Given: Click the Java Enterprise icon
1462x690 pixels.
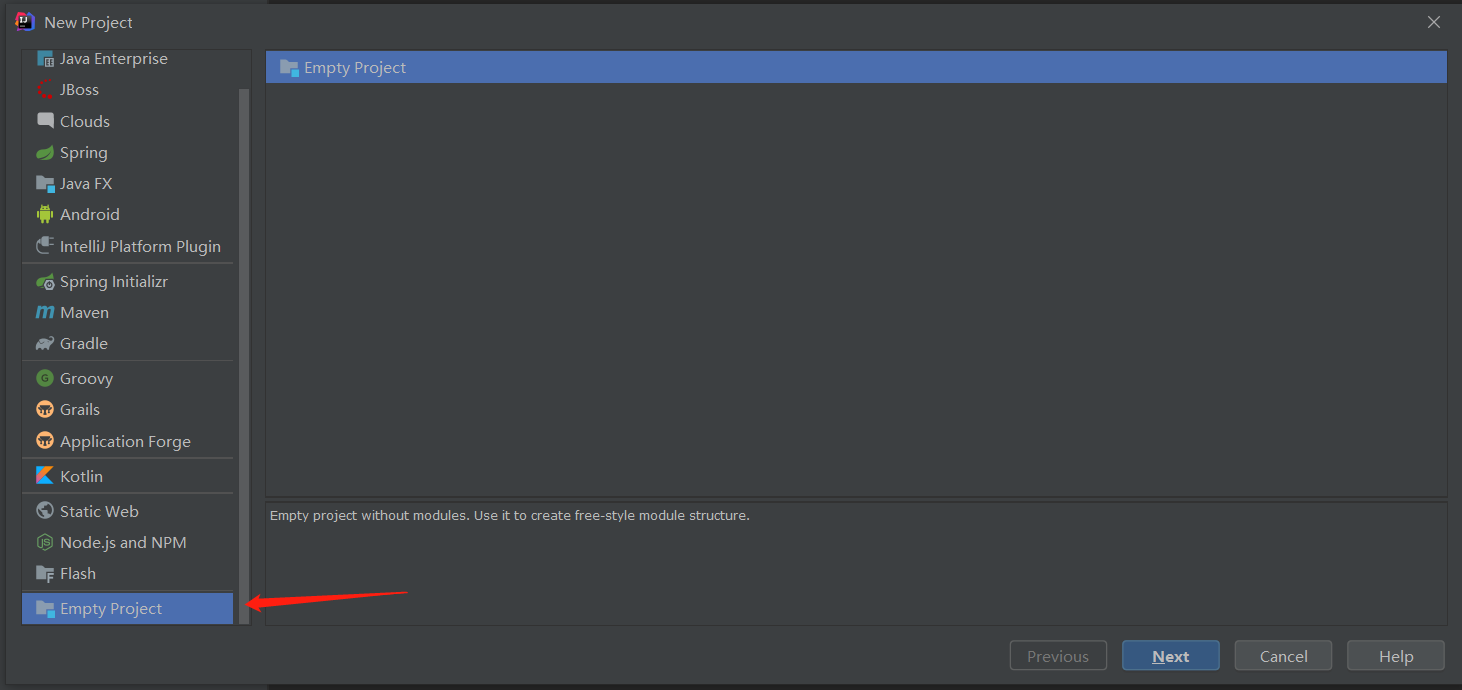Looking at the screenshot, I should point(45,59).
